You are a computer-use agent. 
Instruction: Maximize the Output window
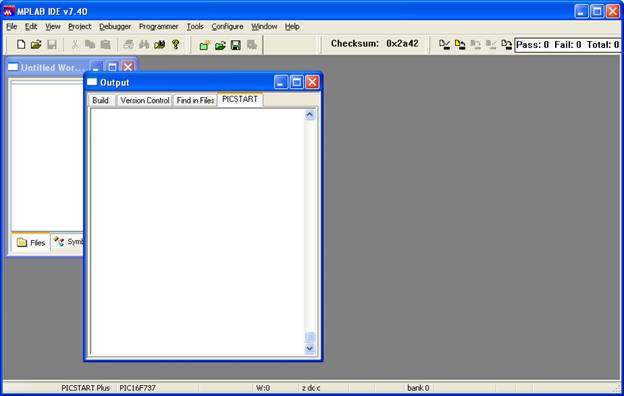pyautogui.click(x=296, y=82)
